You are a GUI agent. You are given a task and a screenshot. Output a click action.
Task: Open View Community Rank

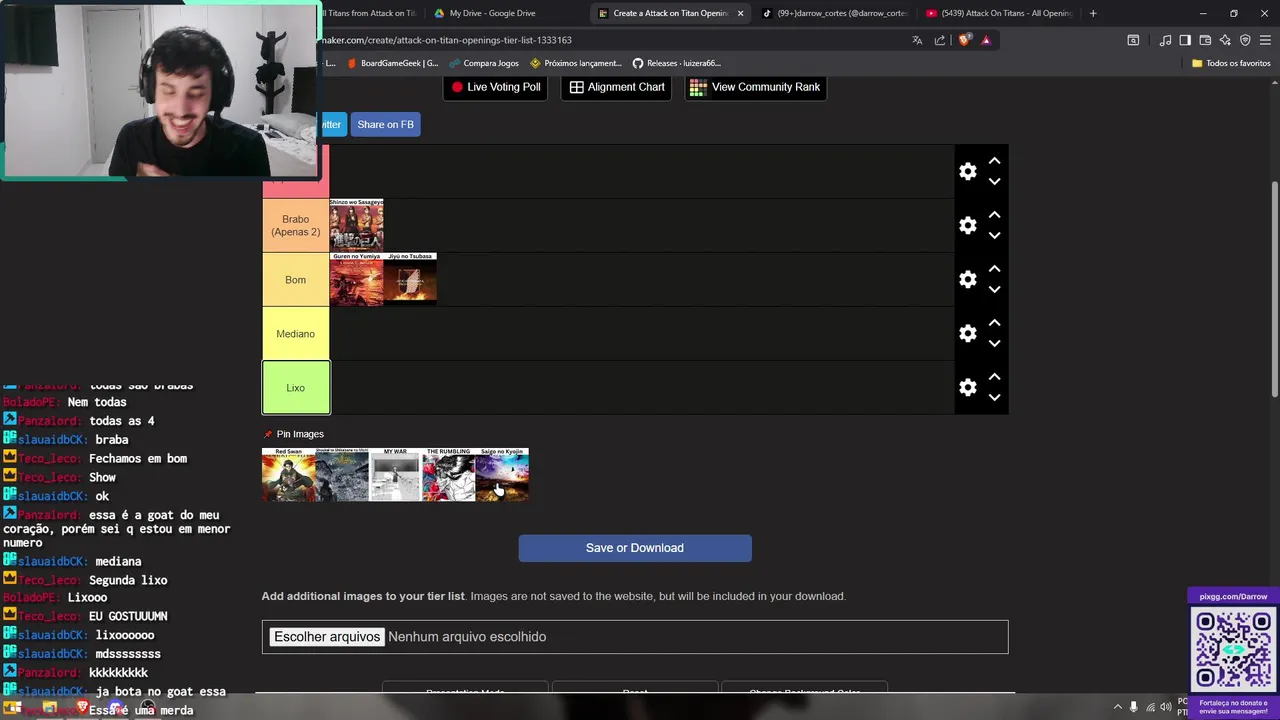pos(755,87)
